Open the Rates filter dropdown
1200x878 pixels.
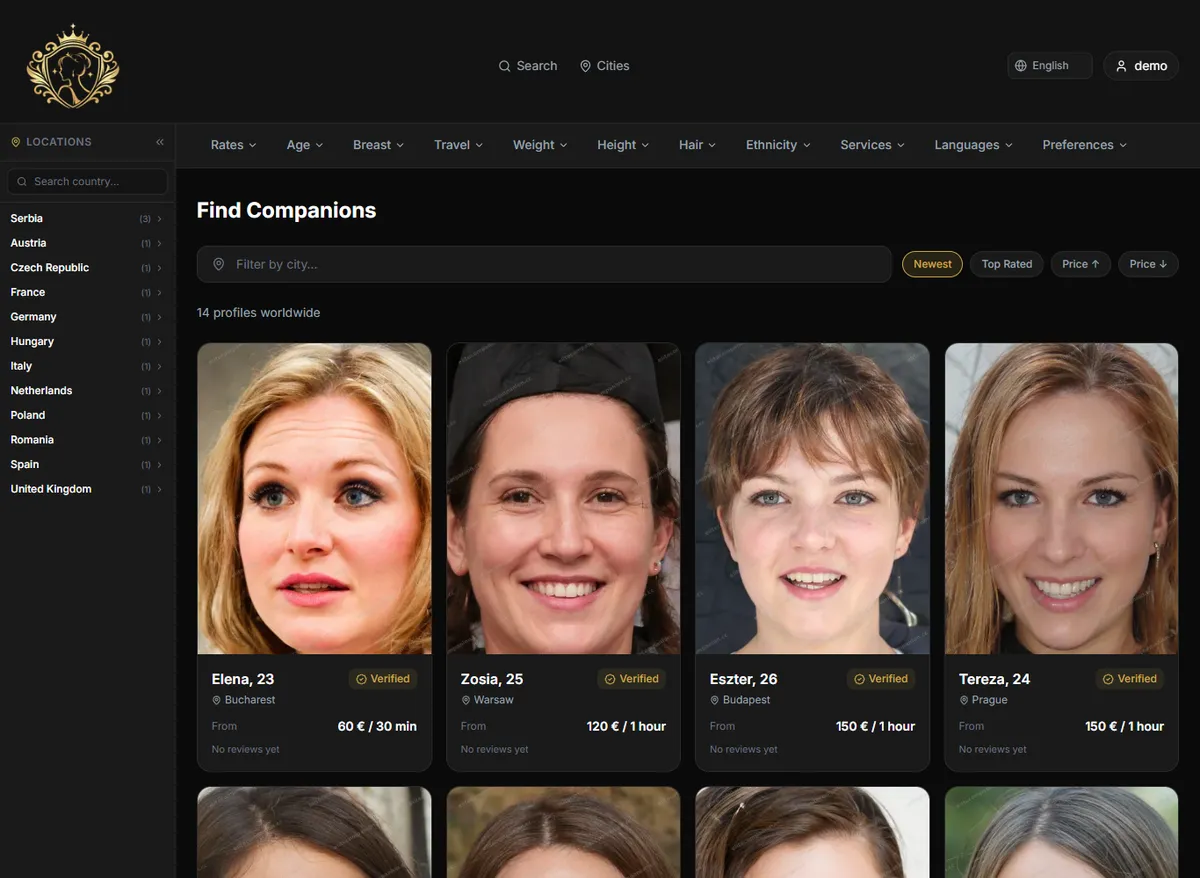click(x=233, y=145)
